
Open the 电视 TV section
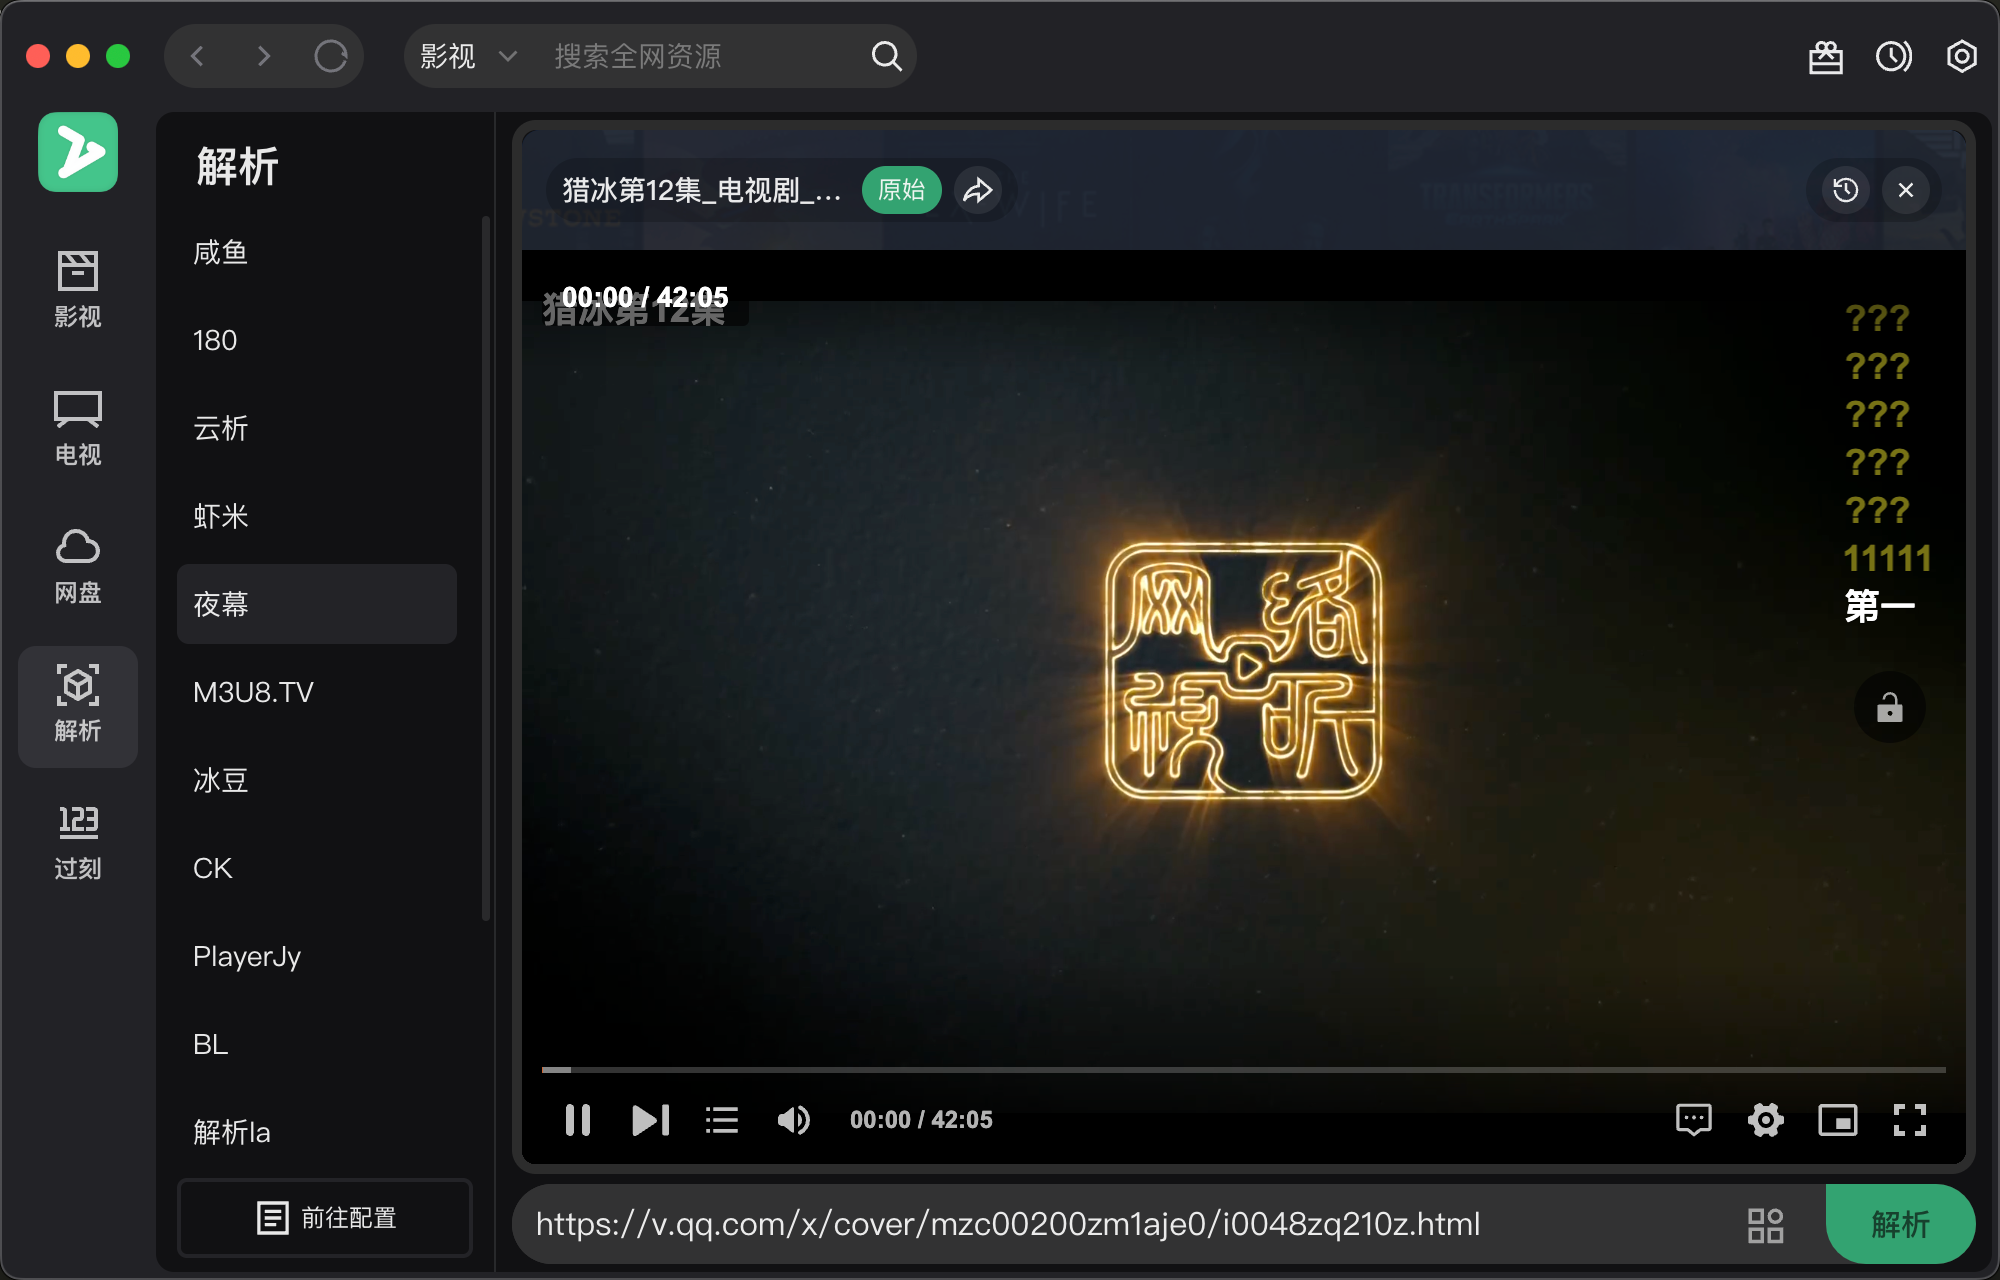pyautogui.click(x=77, y=429)
